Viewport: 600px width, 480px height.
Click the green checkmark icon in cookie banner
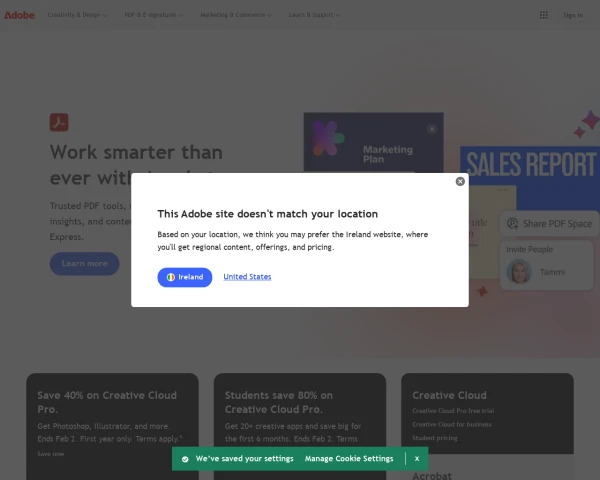[185, 459]
